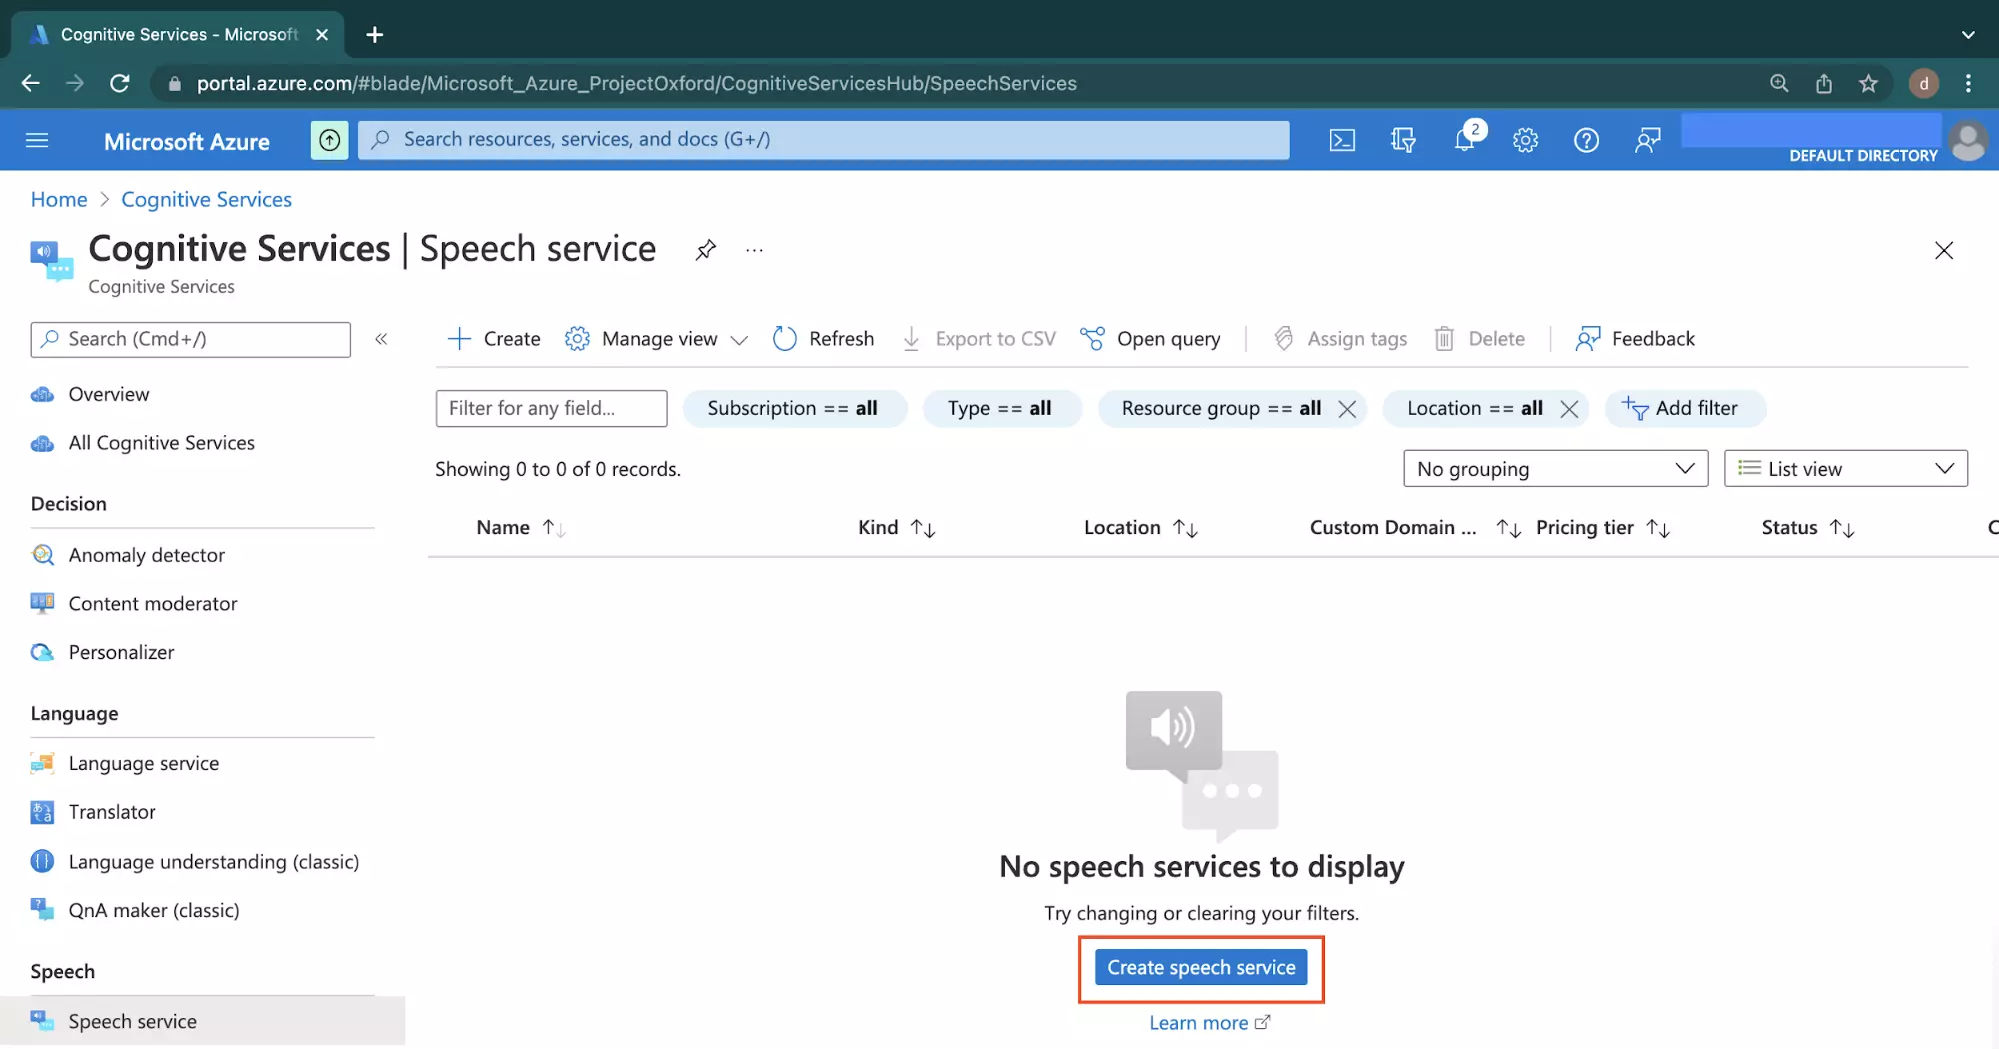The width and height of the screenshot is (1999, 1050).
Task: Open the ellipsis more options next to title
Action: click(x=754, y=250)
